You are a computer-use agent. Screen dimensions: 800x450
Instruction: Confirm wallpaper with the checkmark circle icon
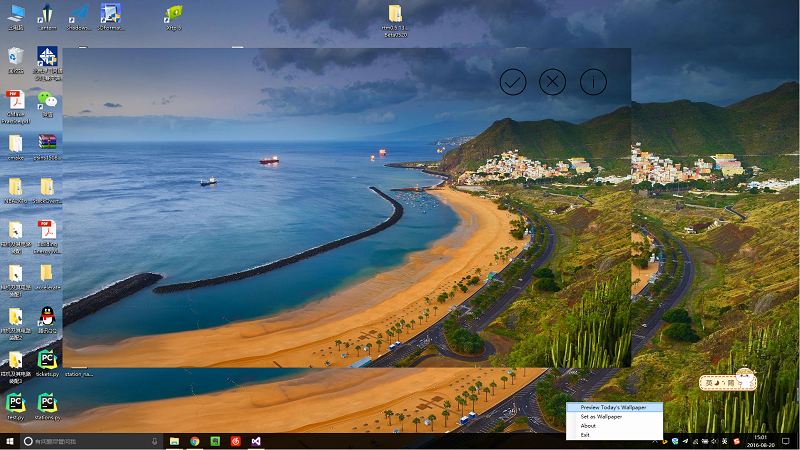coord(513,82)
